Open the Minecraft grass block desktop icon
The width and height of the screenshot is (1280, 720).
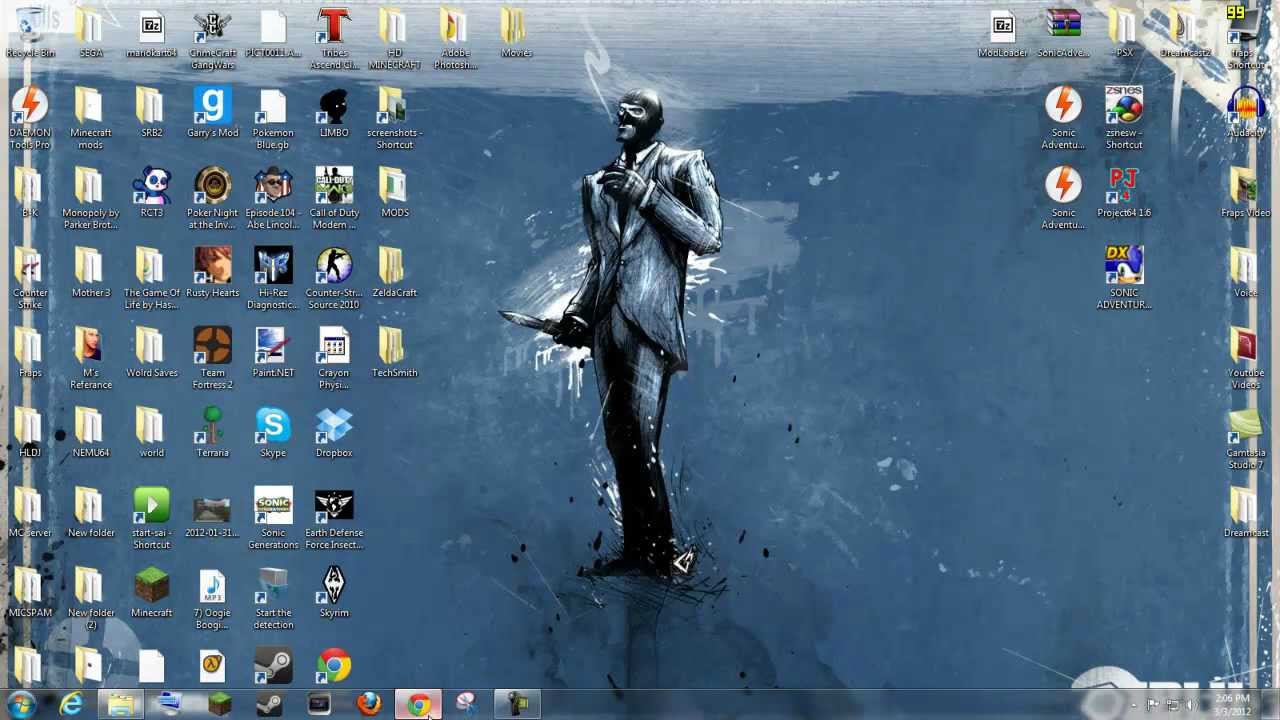152,593
